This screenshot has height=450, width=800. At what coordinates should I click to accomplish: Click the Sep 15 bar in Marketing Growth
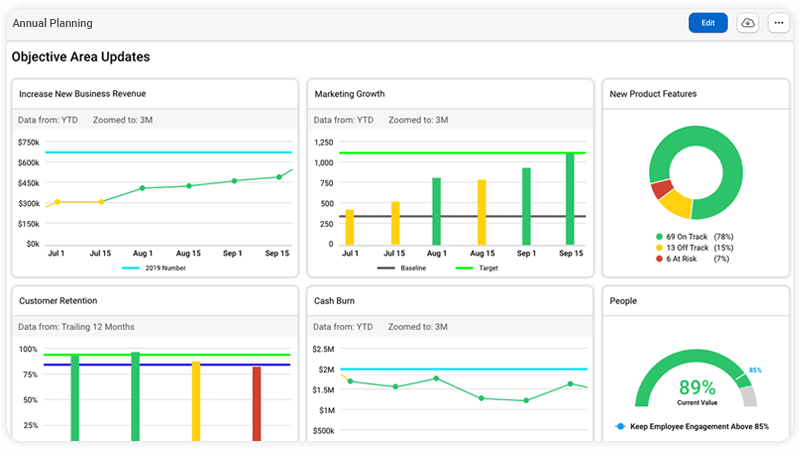570,198
